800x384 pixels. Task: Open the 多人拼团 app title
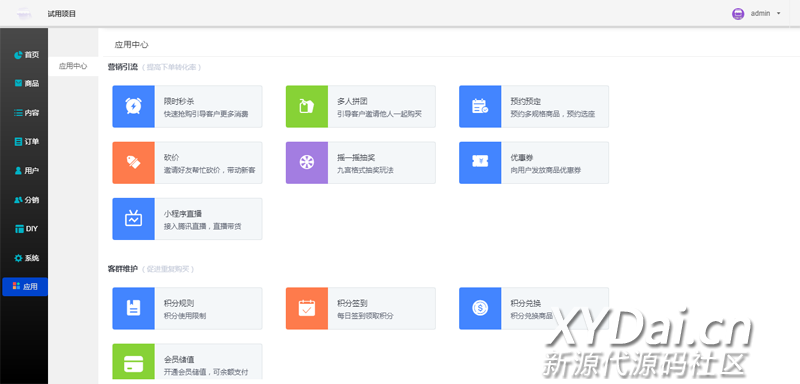(353, 101)
